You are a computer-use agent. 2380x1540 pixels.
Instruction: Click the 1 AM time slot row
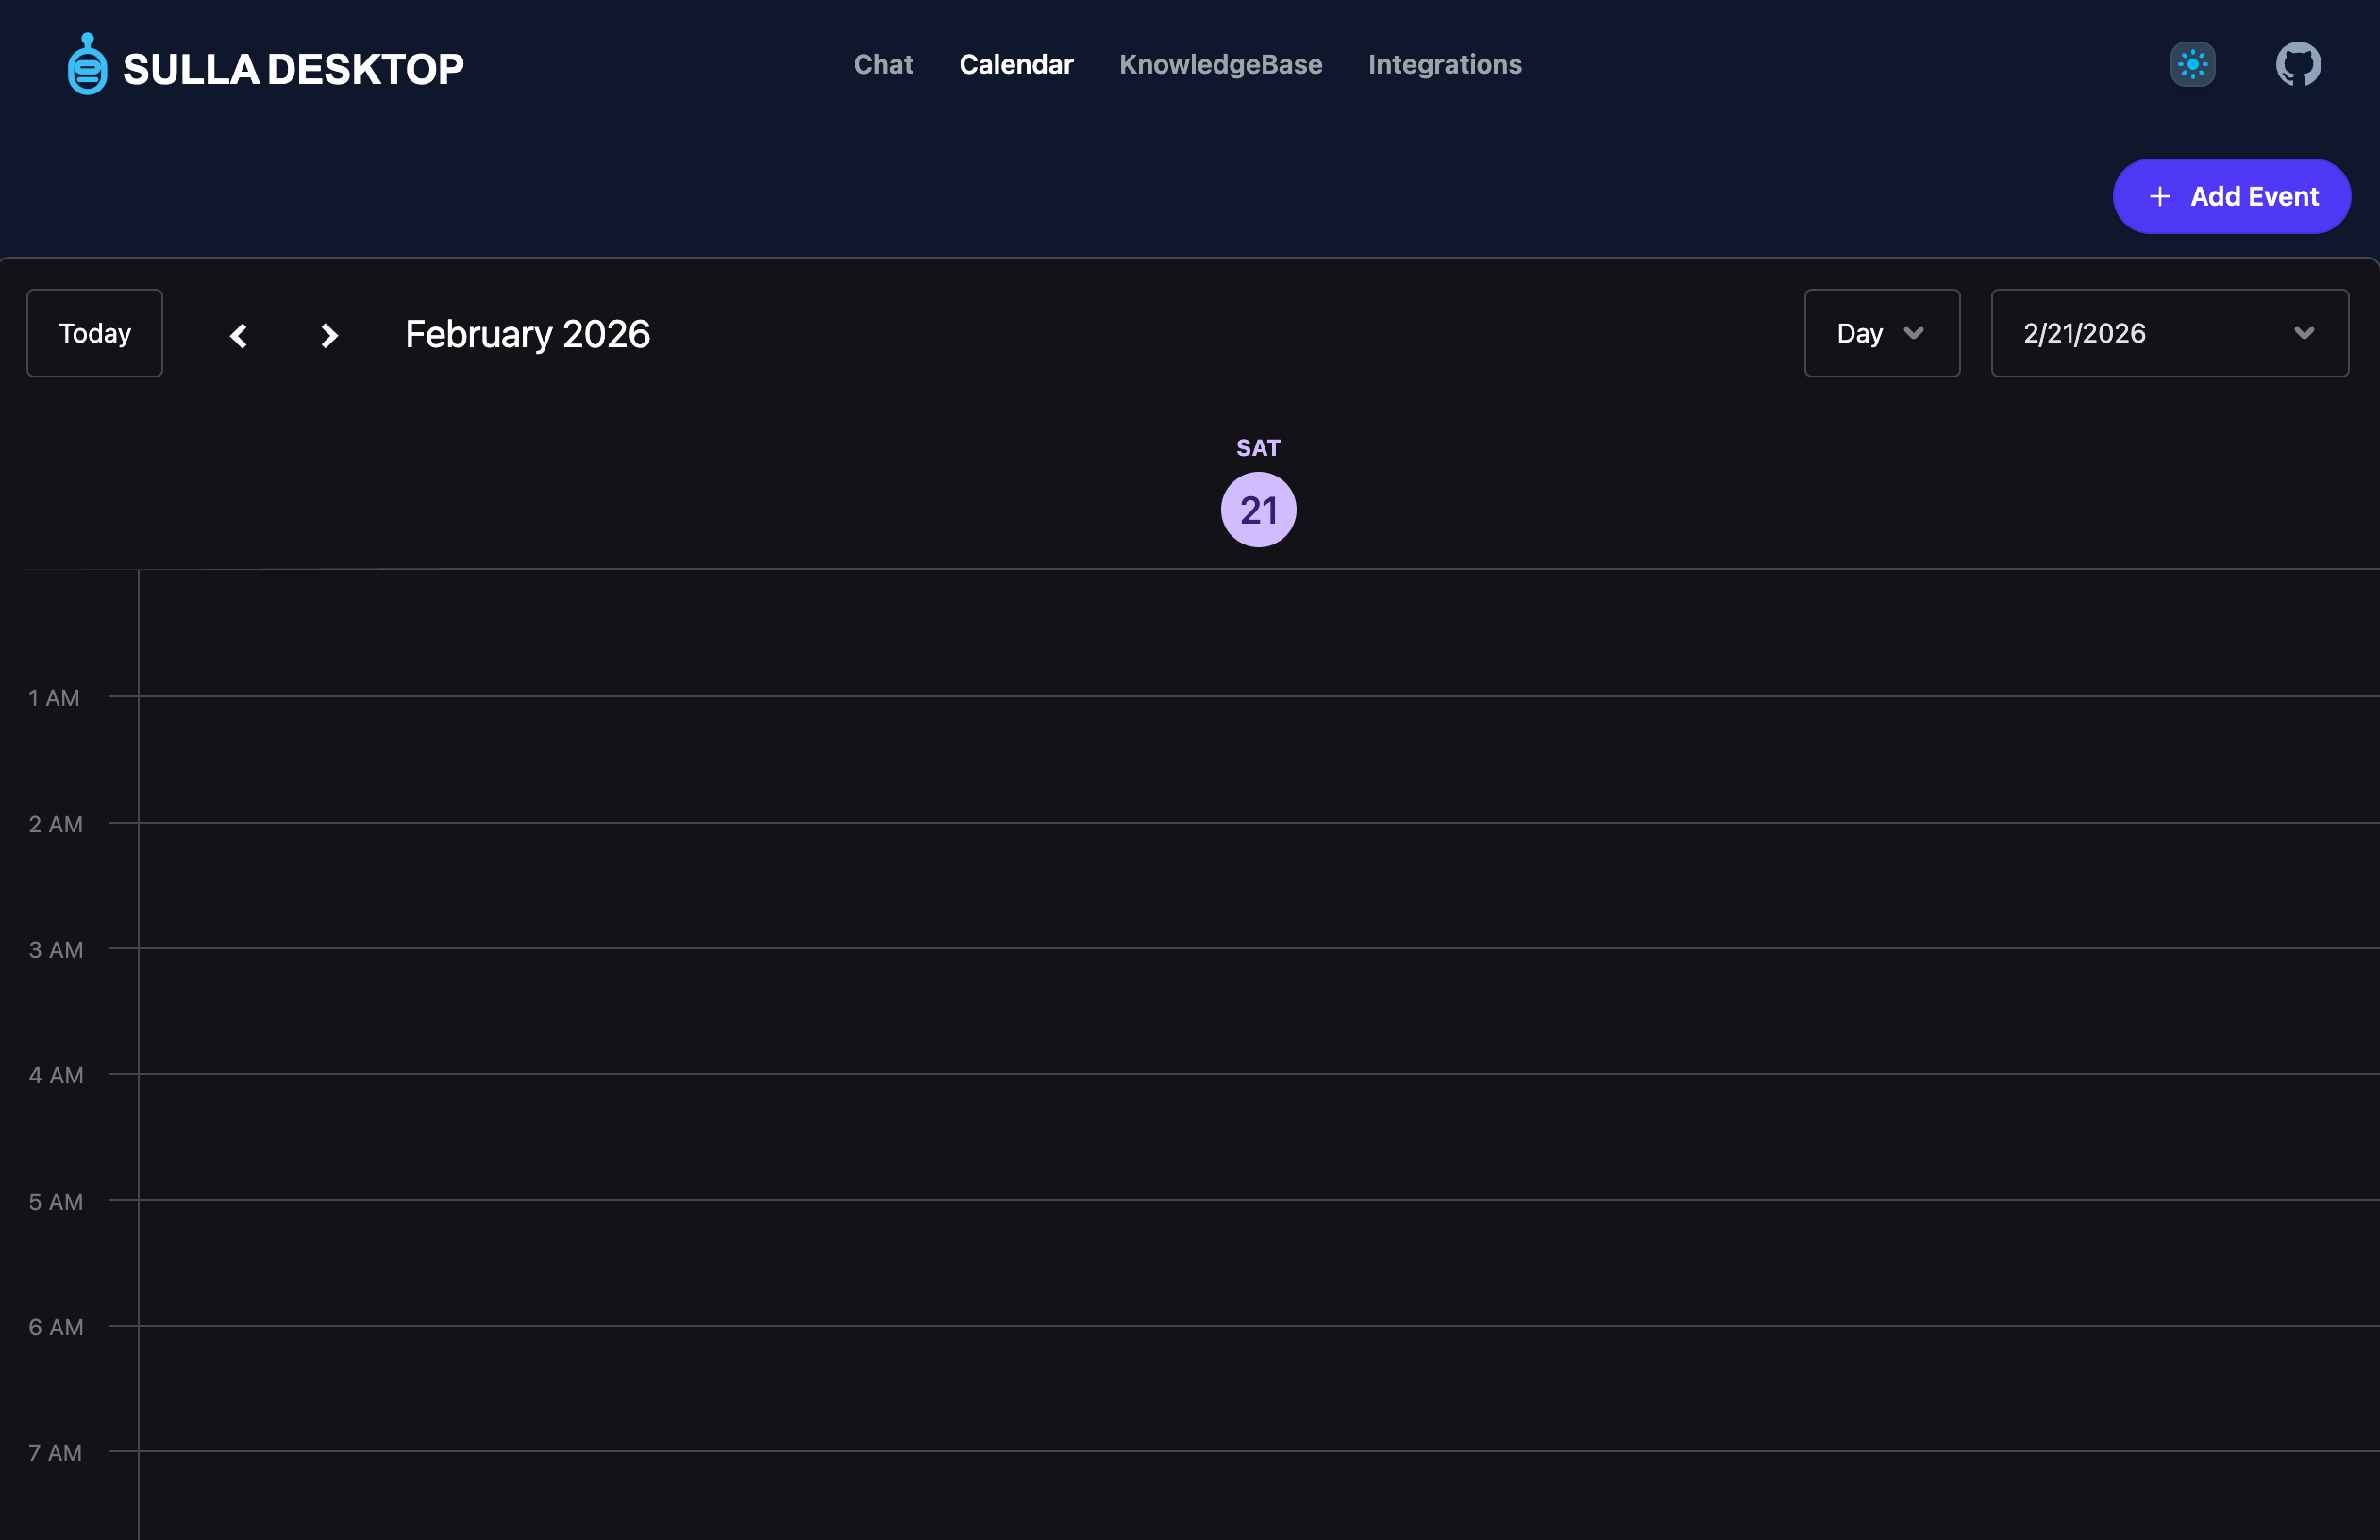tap(1258, 759)
